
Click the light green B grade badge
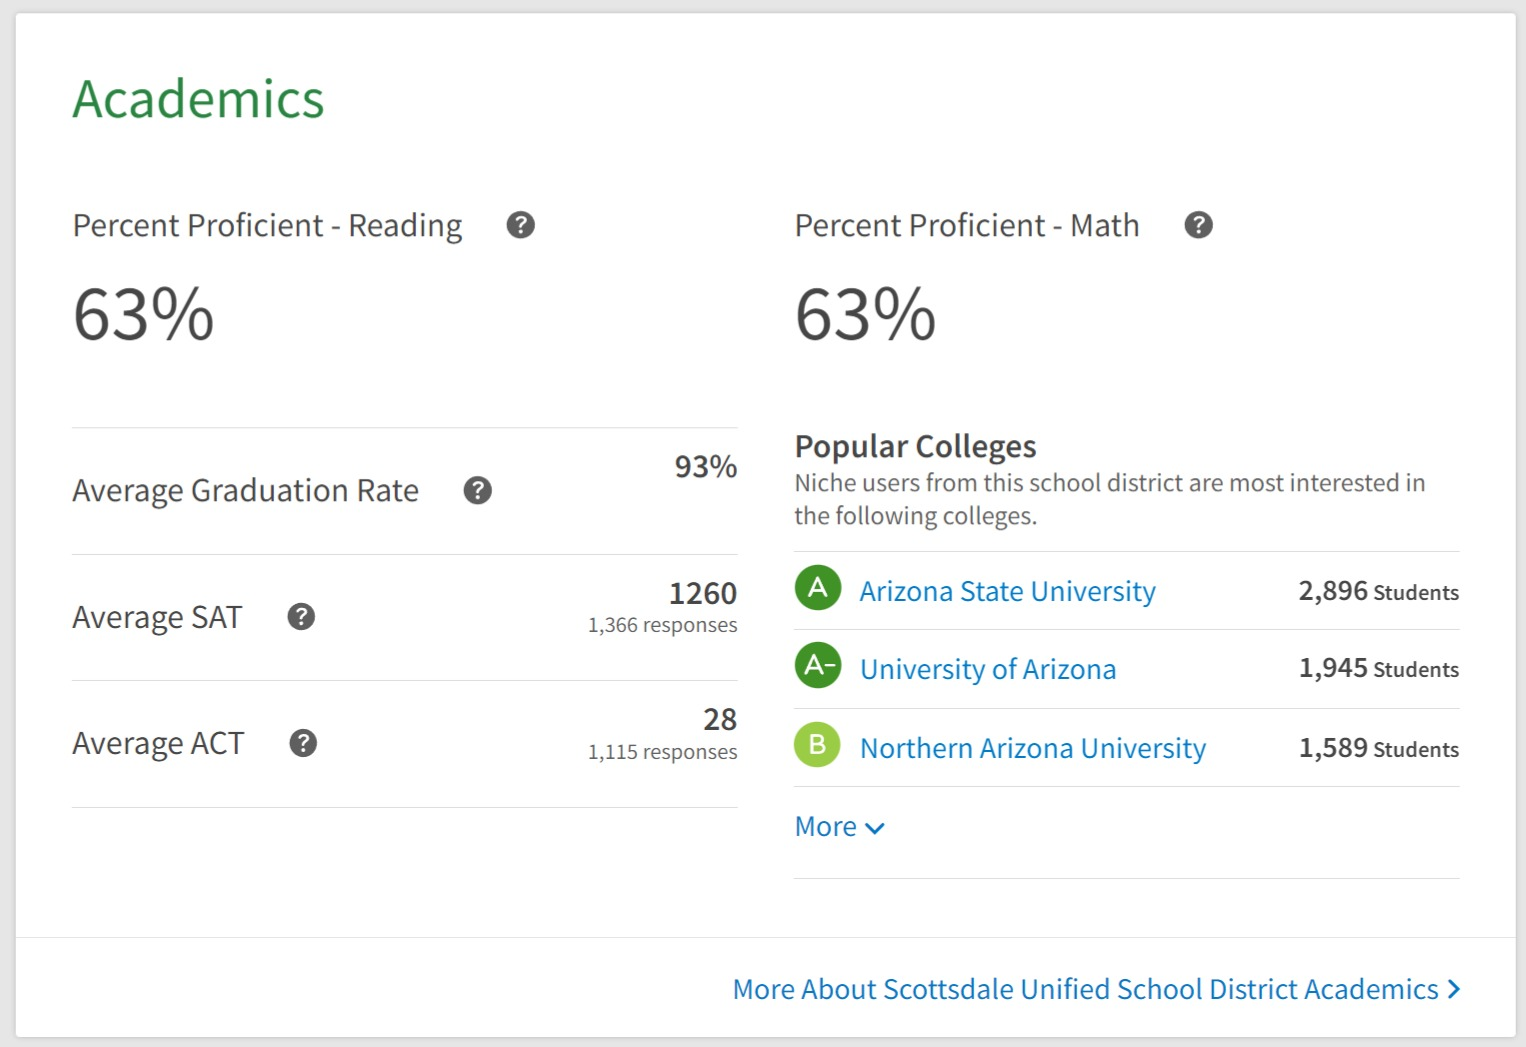[x=817, y=745]
